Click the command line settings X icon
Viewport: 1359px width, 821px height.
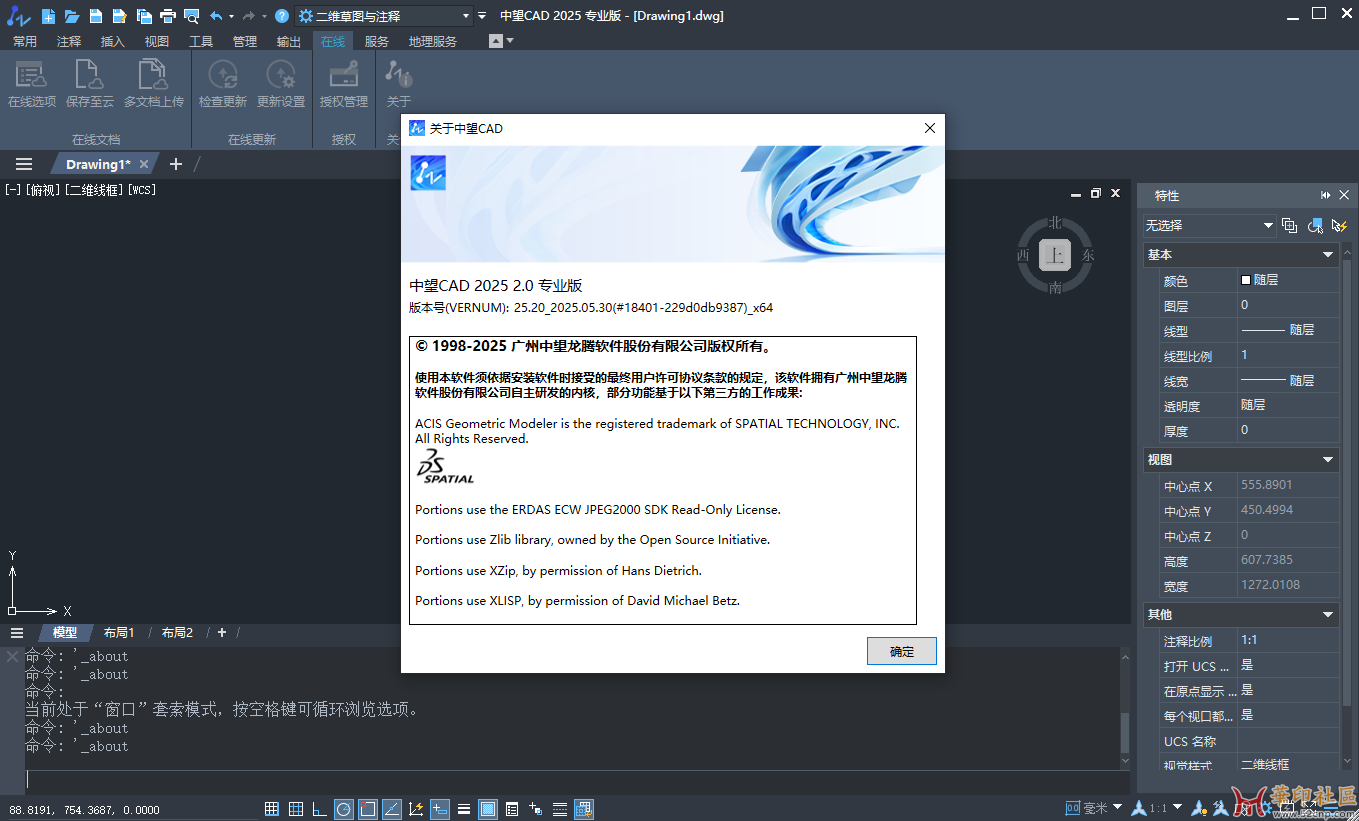pyautogui.click(x=12, y=656)
